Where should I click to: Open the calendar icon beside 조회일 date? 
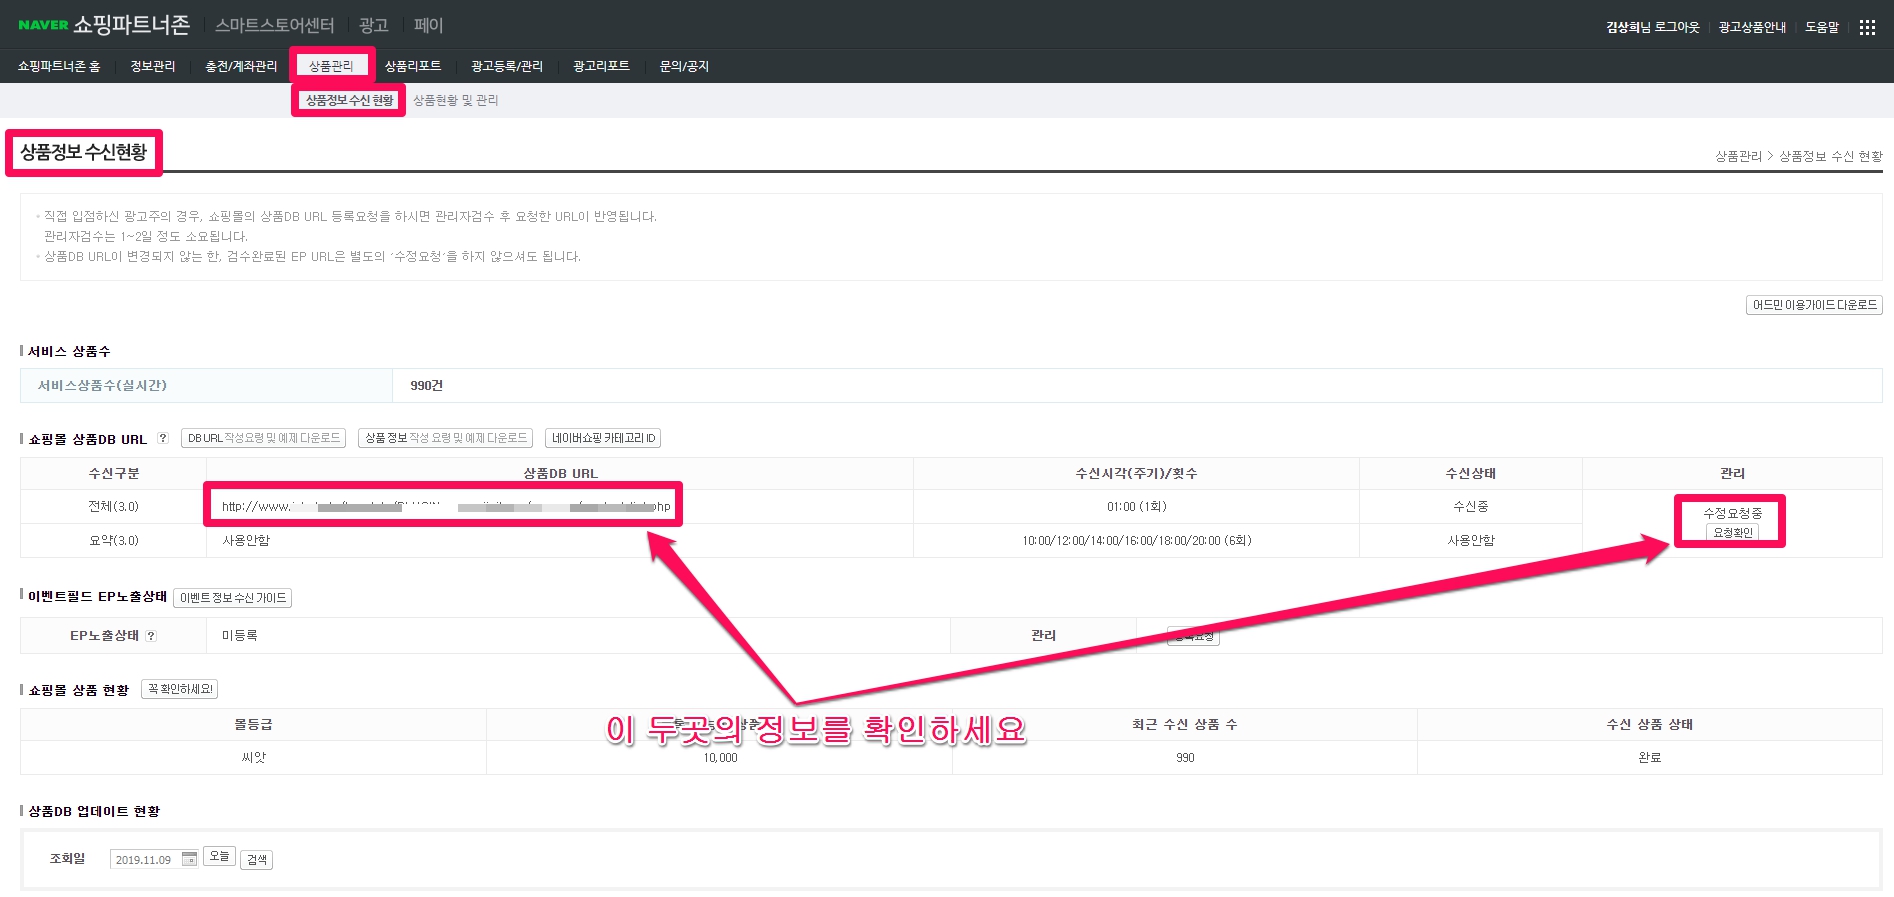(189, 859)
